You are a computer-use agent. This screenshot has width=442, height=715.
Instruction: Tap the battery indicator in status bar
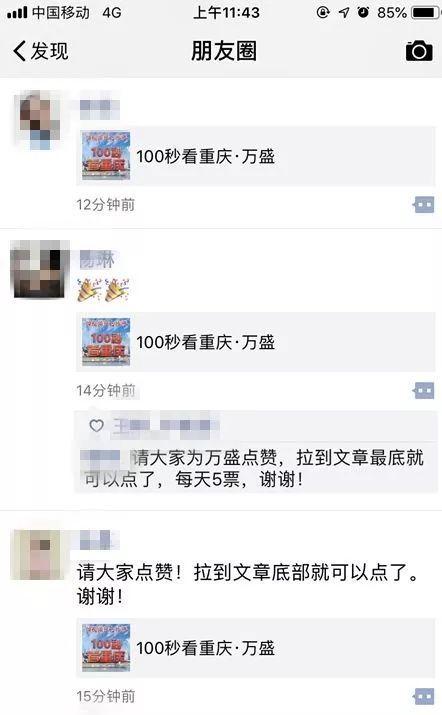(x=426, y=12)
